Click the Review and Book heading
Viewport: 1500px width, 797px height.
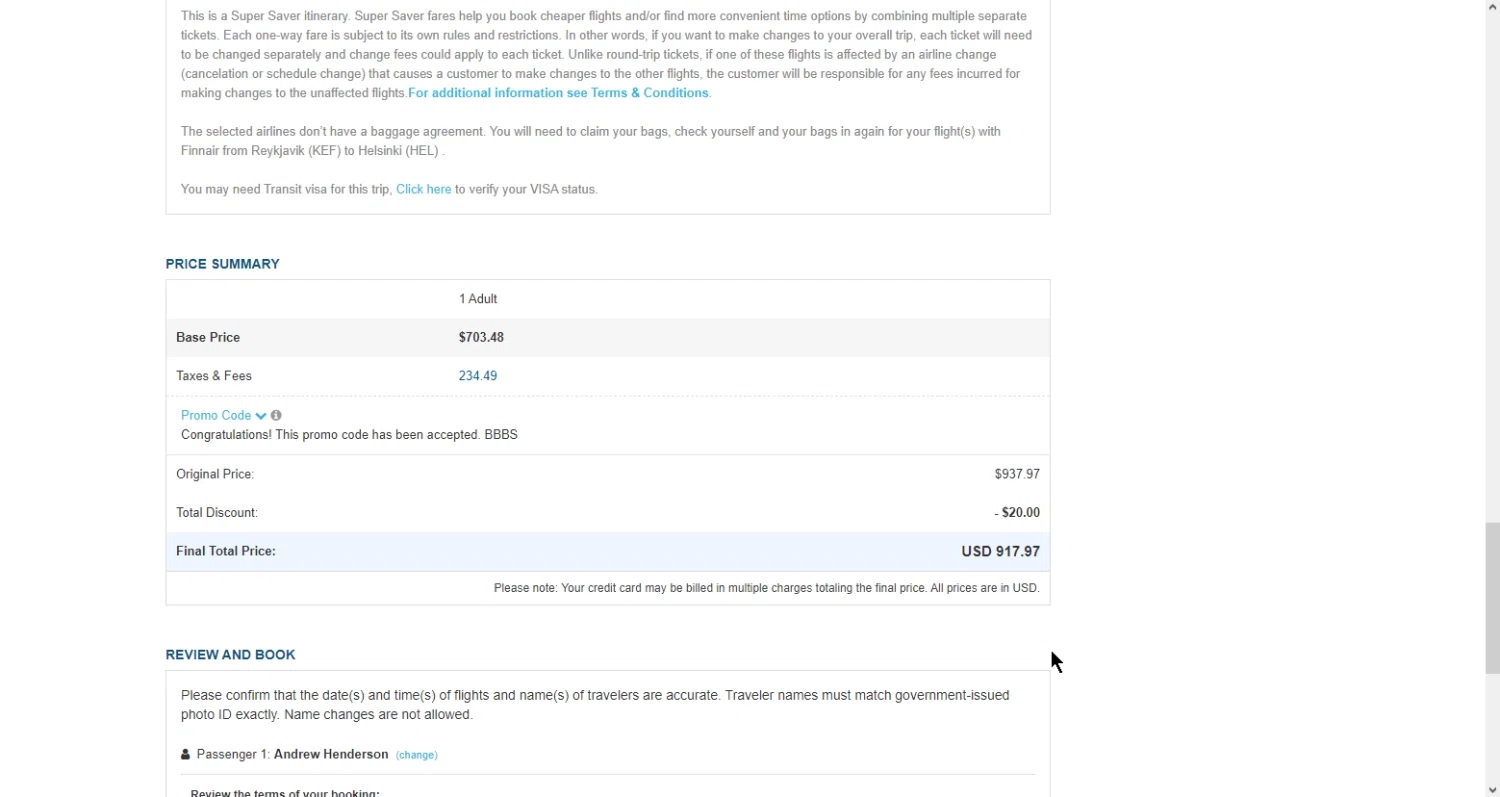click(x=230, y=655)
